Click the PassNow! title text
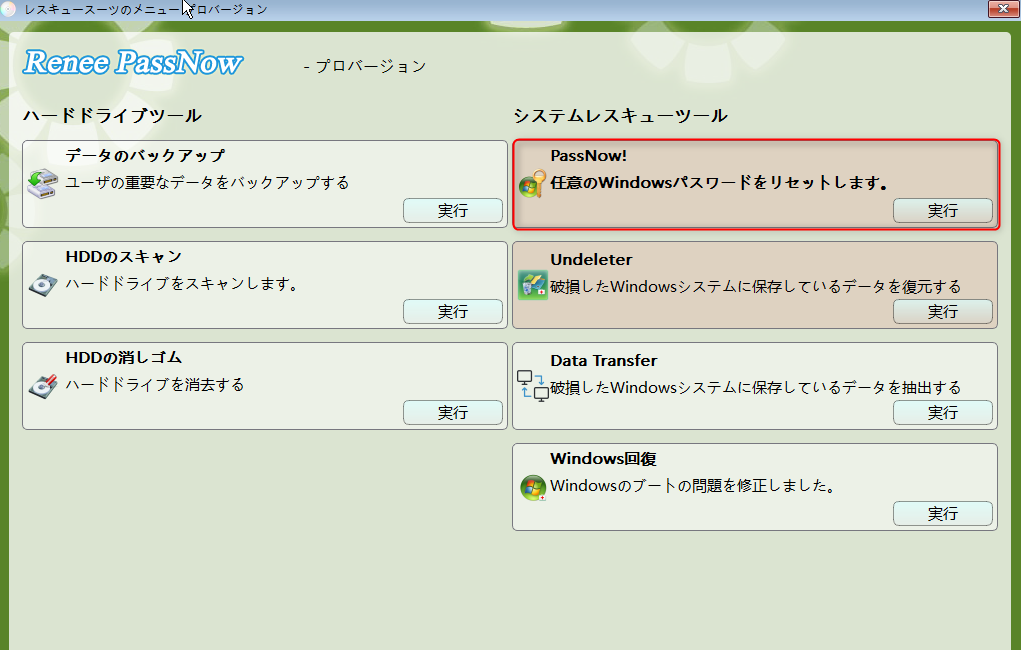 [589, 156]
